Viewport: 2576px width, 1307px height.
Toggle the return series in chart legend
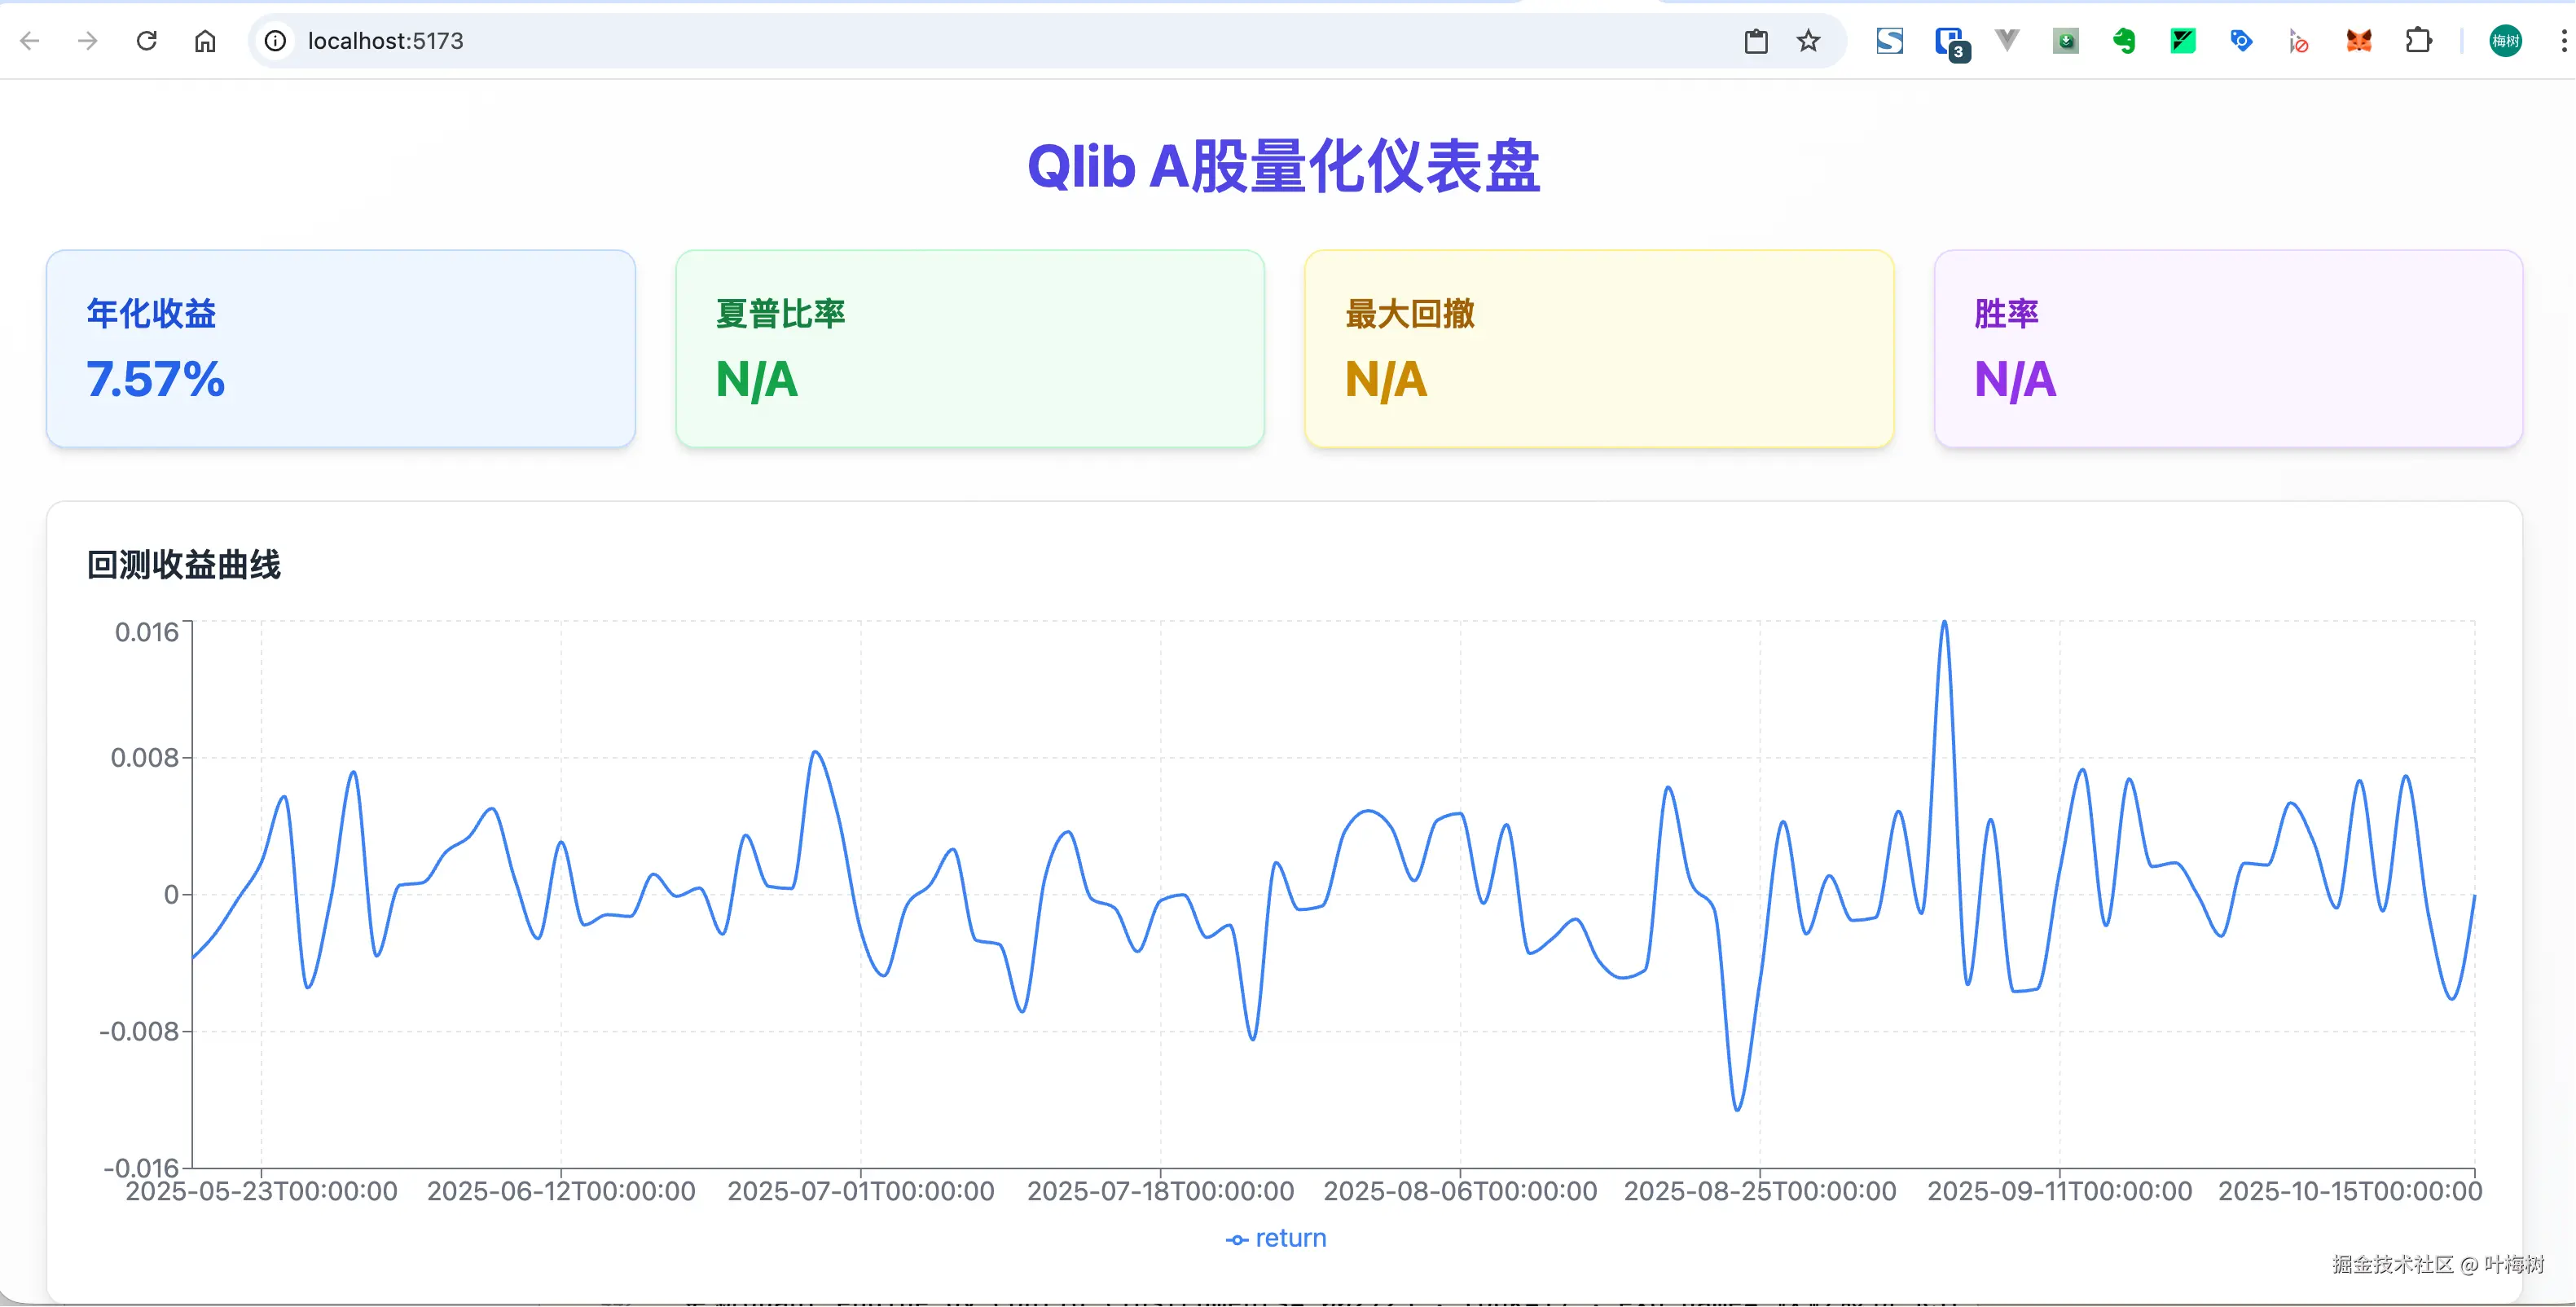click(1276, 1238)
